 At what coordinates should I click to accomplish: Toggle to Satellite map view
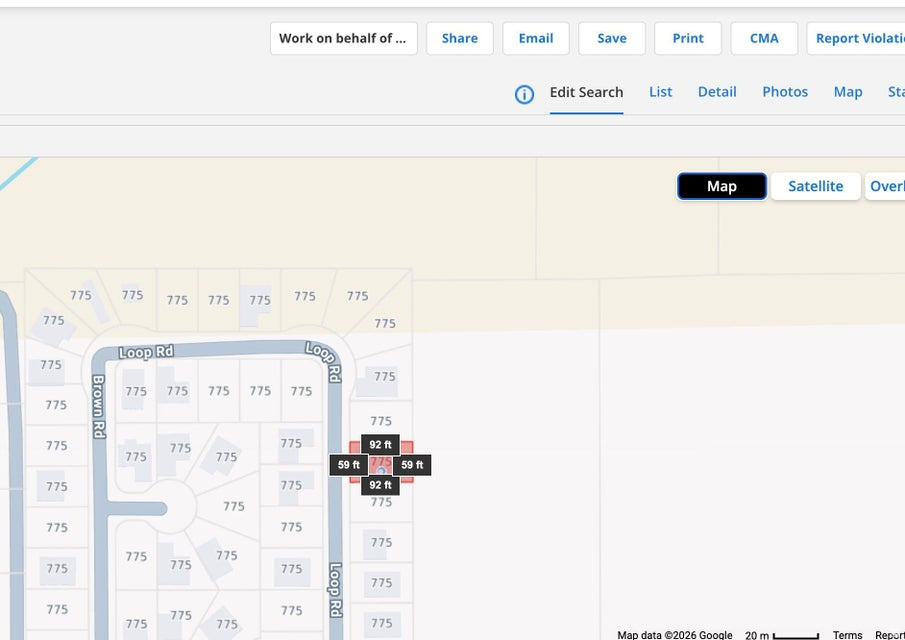pyautogui.click(x=815, y=186)
